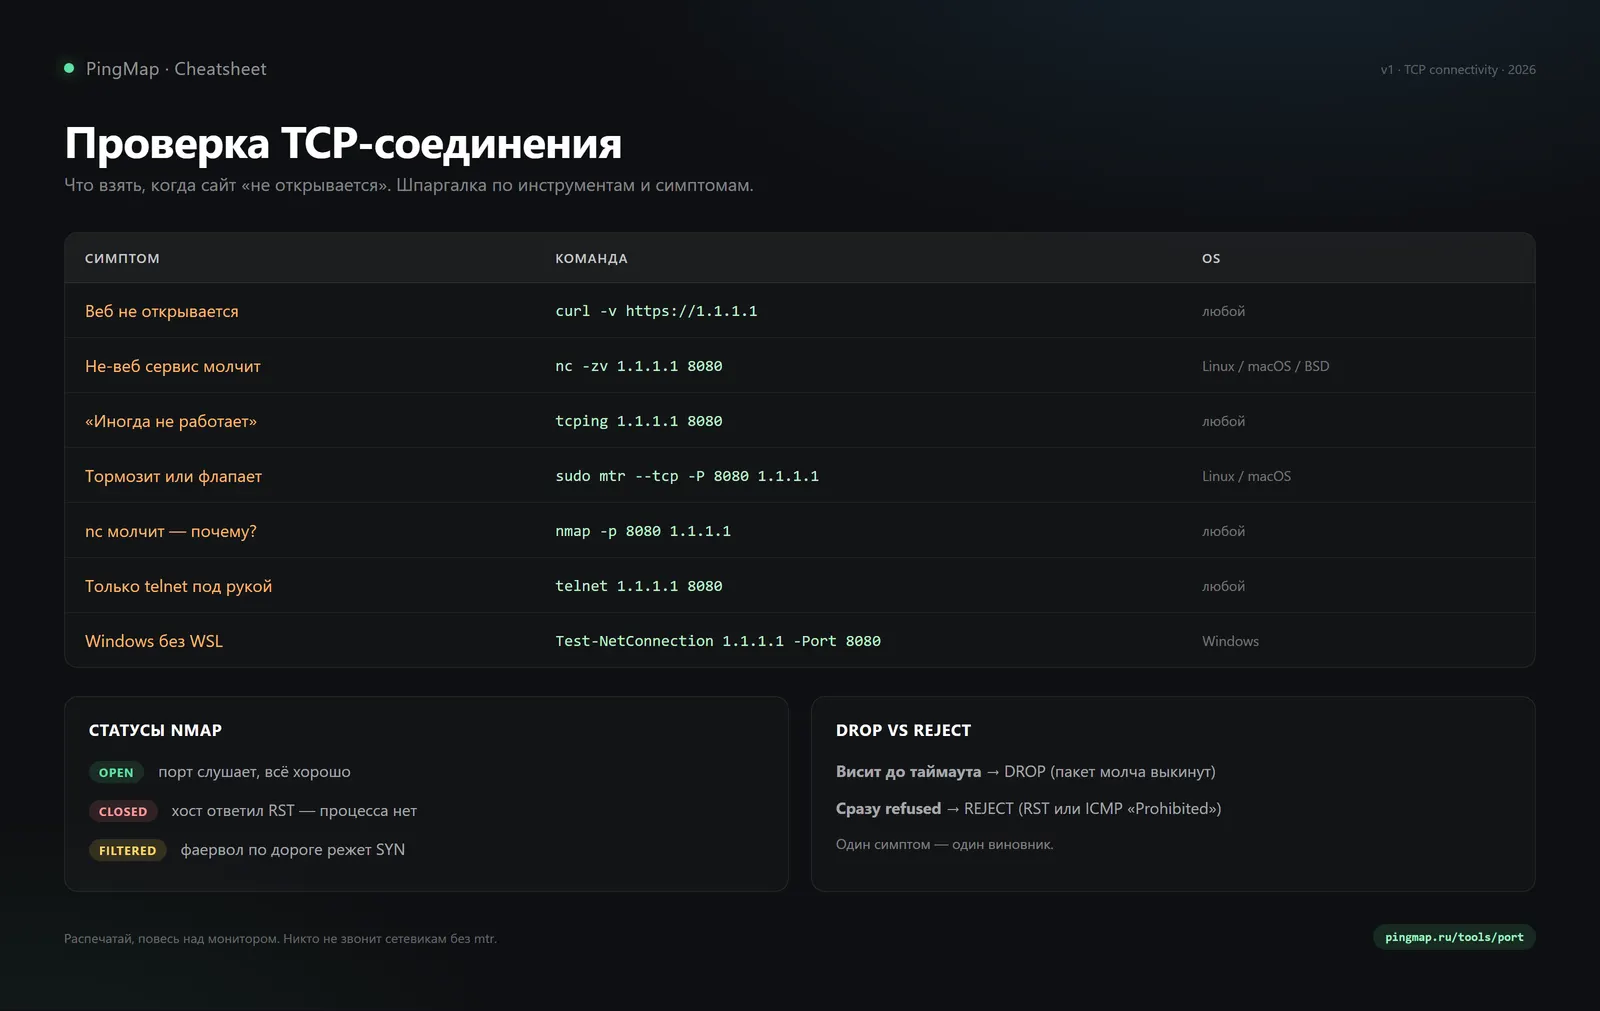
Task: Click the 'curl -v https://1.1.1.1' command
Action: (x=656, y=311)
